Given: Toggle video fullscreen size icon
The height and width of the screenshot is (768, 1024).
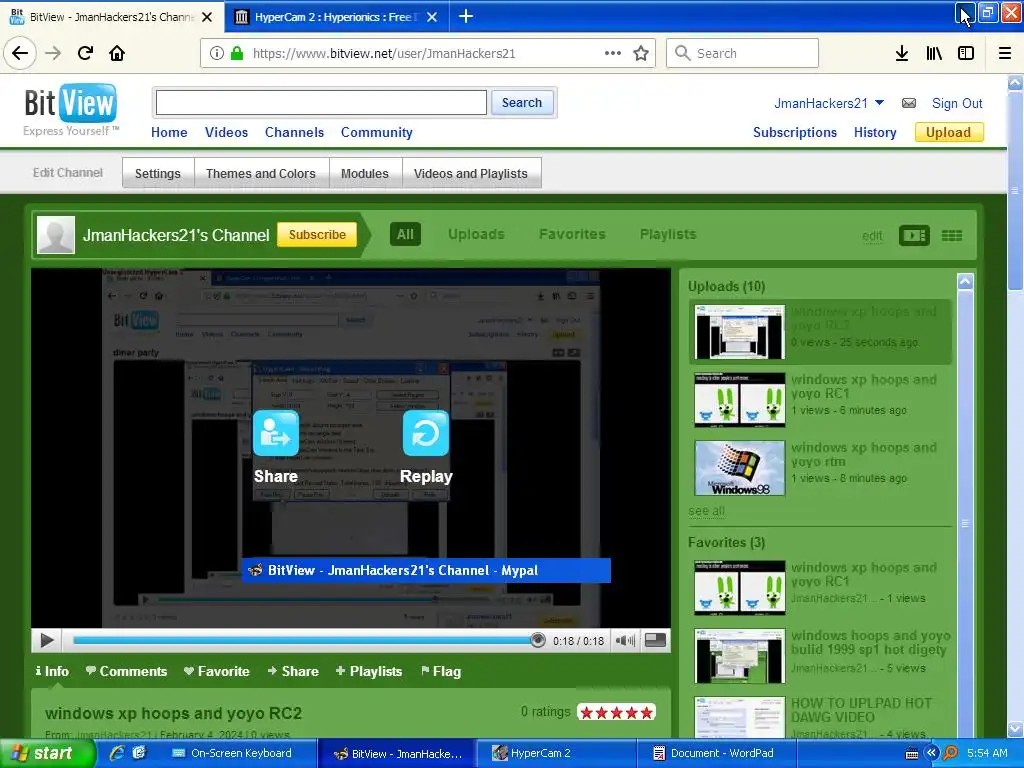Looking at the screenshot, I should (655, 641).
